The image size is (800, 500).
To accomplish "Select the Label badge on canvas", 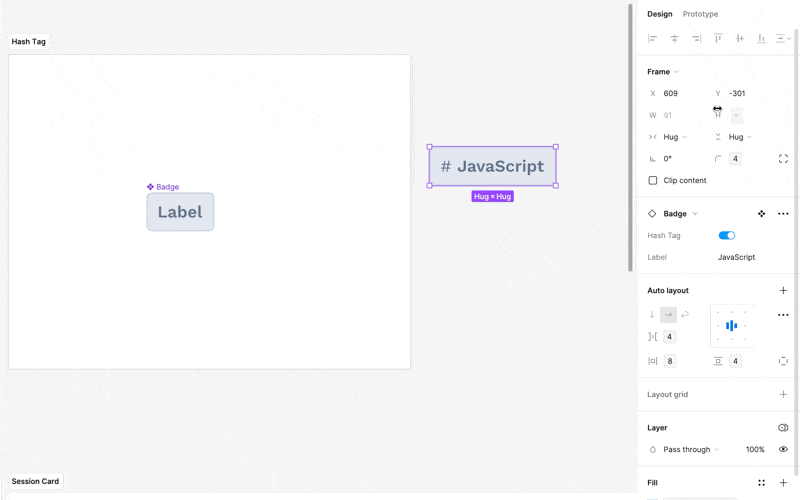I will (180, 212).
